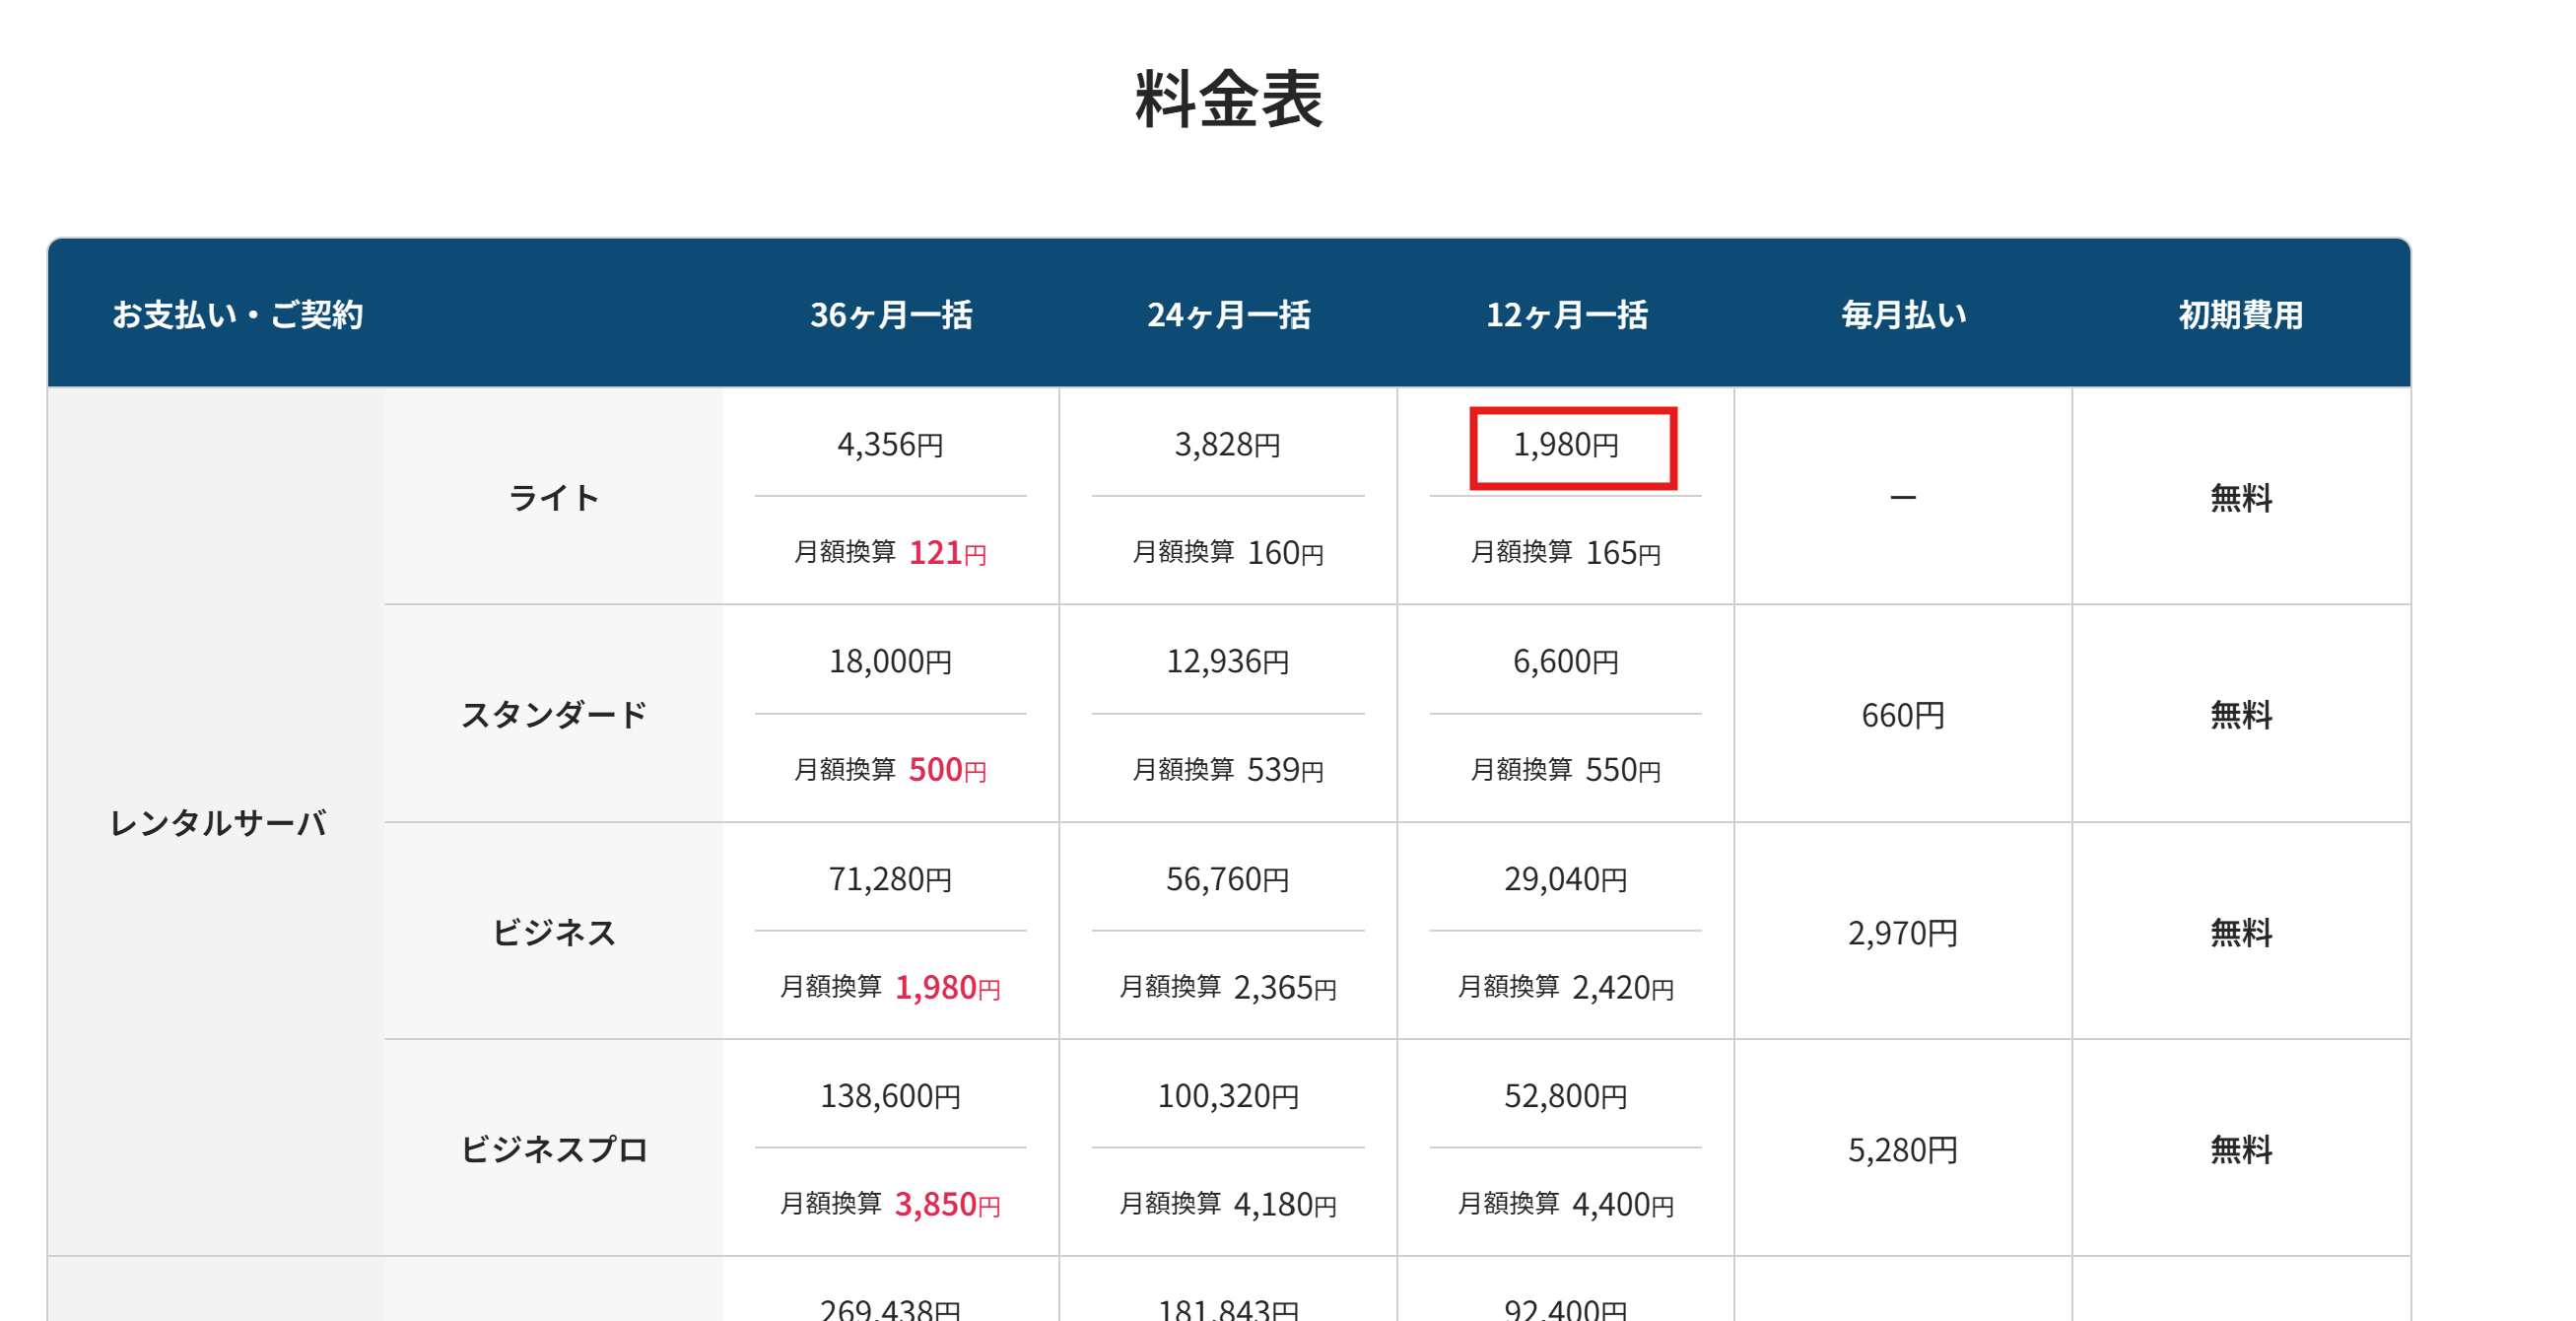The width and height of the screenshot is (2576, 1321).
Task: Click the 料金表 page heading
Action: click(x=1229, y=99)
